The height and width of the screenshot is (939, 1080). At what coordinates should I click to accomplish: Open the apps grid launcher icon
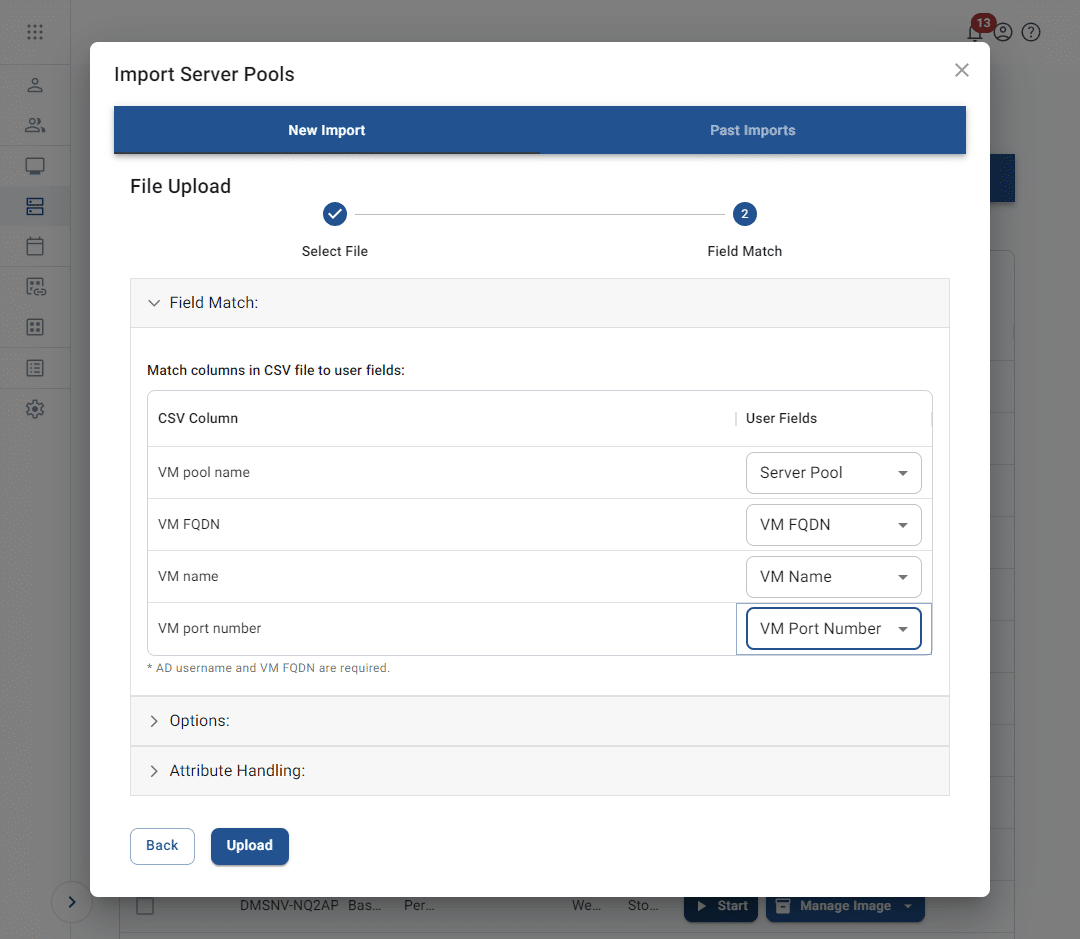(35, 32)
